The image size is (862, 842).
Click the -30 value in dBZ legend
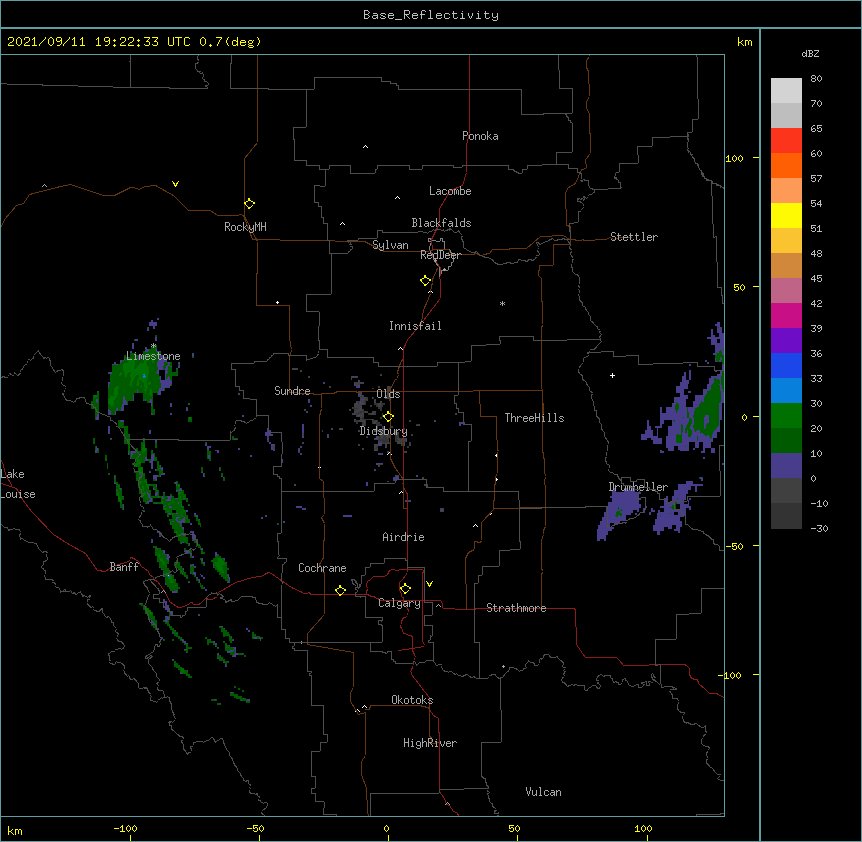819,528
